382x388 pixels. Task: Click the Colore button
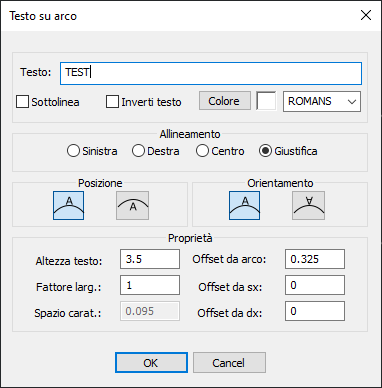tap(225, 101)
